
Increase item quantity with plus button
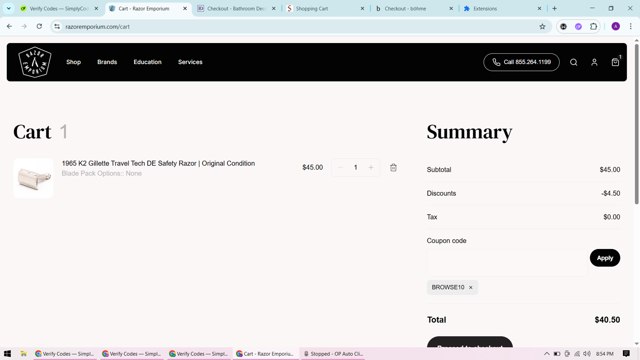click(371, 167)
